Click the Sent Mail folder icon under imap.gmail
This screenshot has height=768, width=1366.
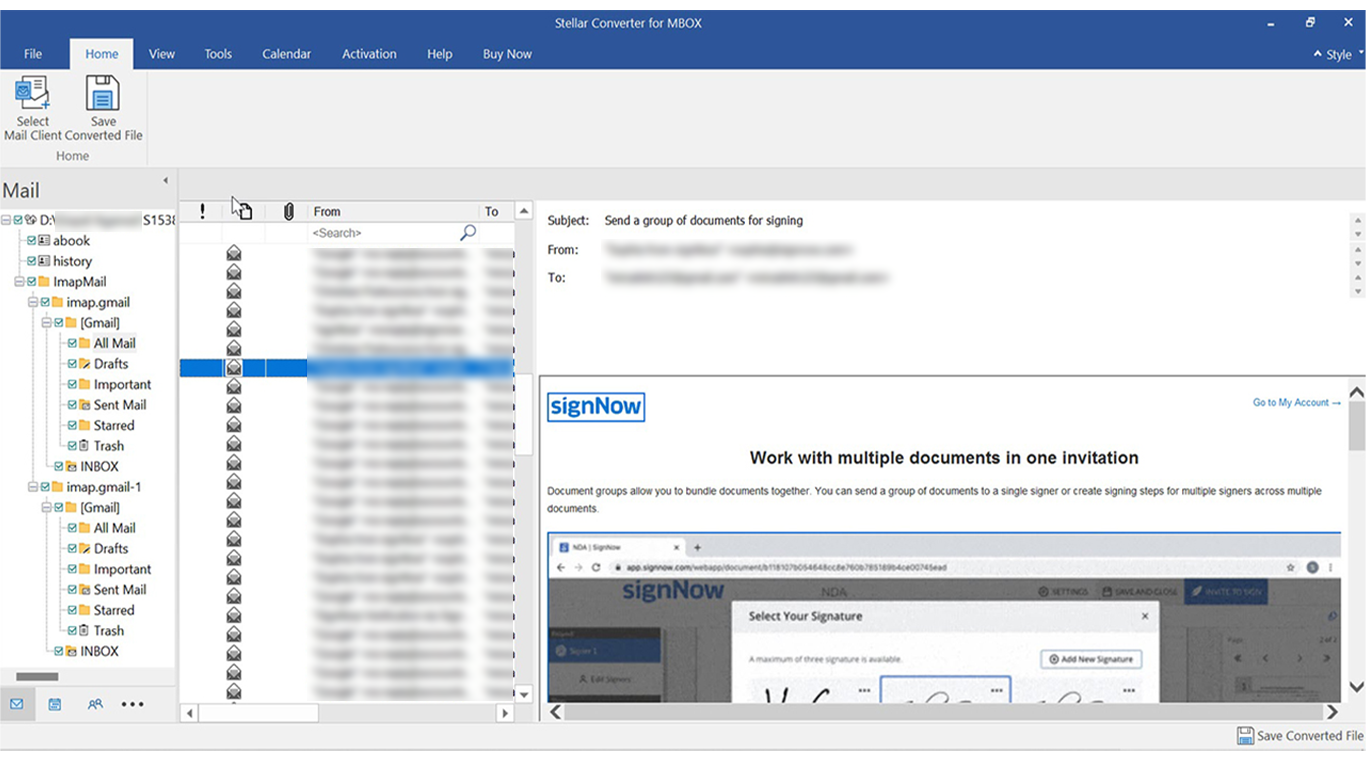(85, 405)
